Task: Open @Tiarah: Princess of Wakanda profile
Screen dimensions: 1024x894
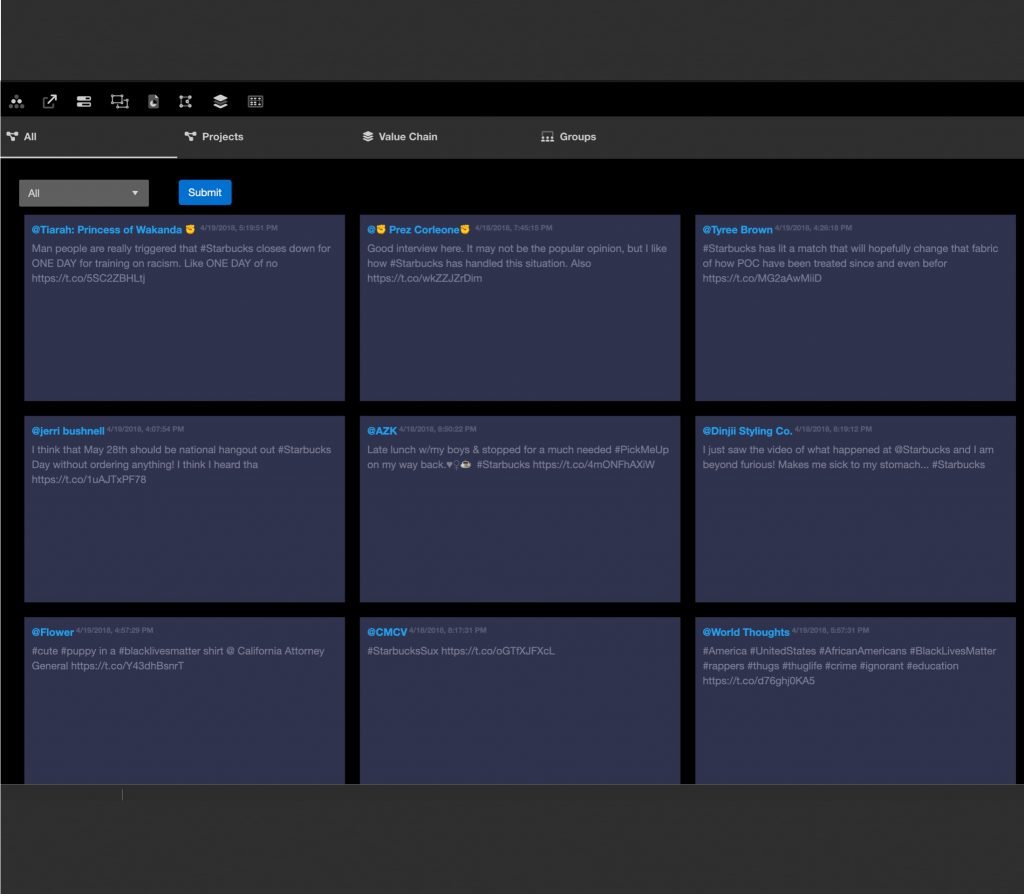Action: click(106, 230)
